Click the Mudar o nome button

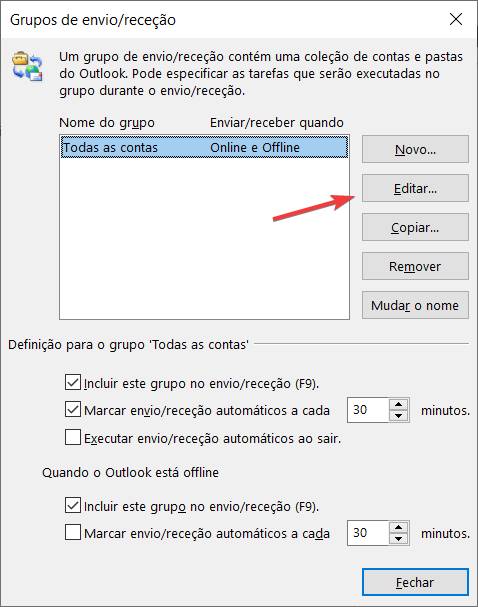point(415,305)
